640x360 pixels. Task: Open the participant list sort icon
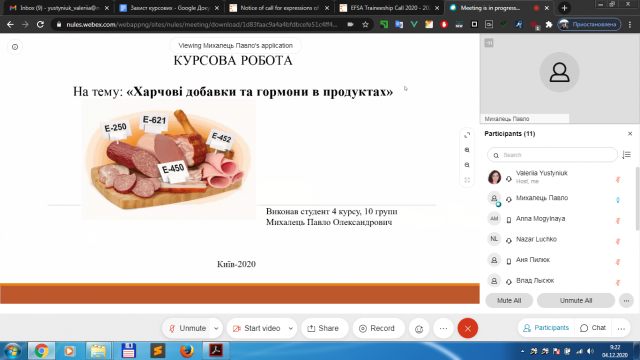coord(627,155)
